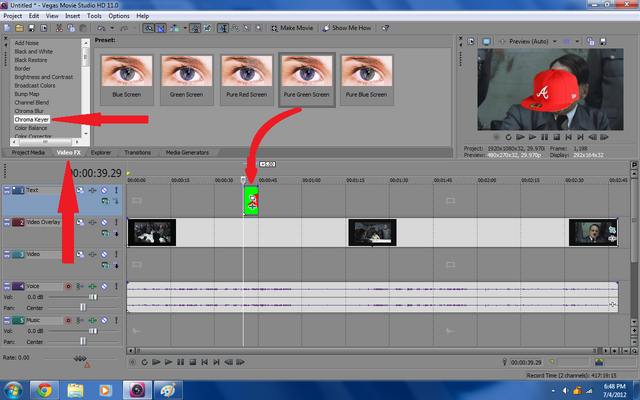This screenshot has width=640, height=400.
Task: Adjust the Voice track volume slider
Action: [x=93, y=297]
